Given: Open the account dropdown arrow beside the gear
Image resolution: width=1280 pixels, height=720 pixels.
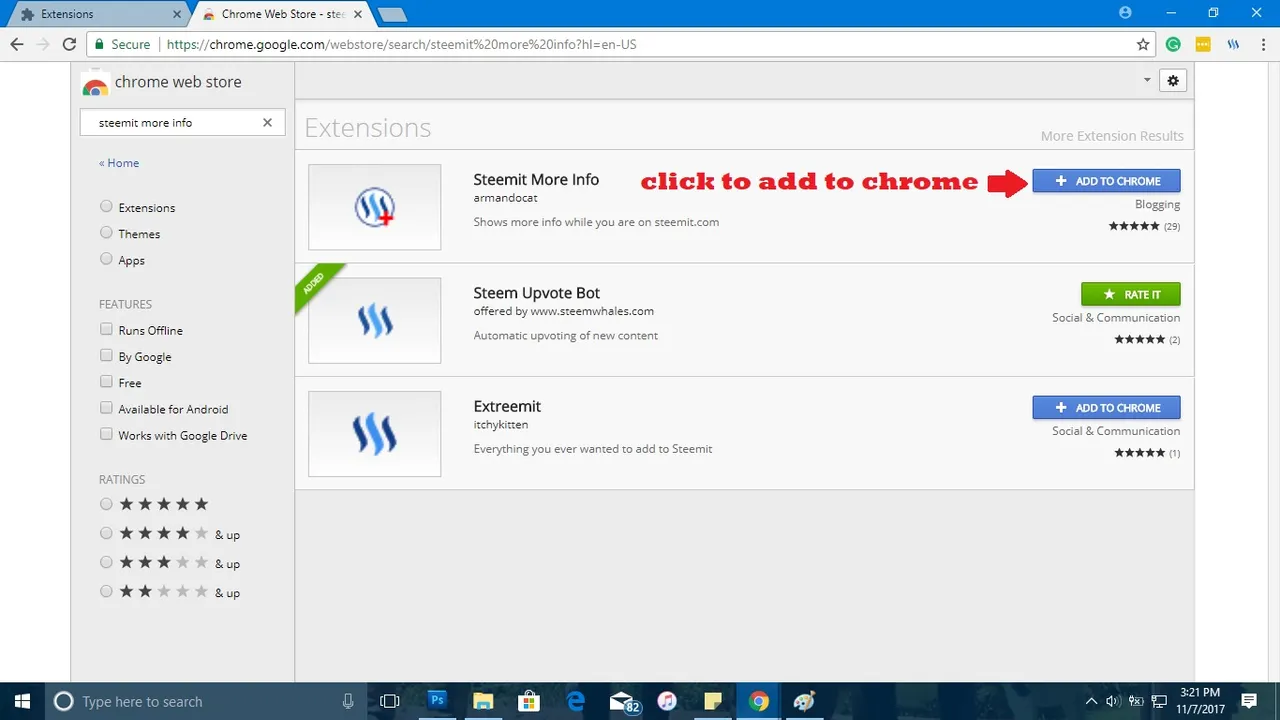Looking at the screenshot, I should (x=1147, y=81).
